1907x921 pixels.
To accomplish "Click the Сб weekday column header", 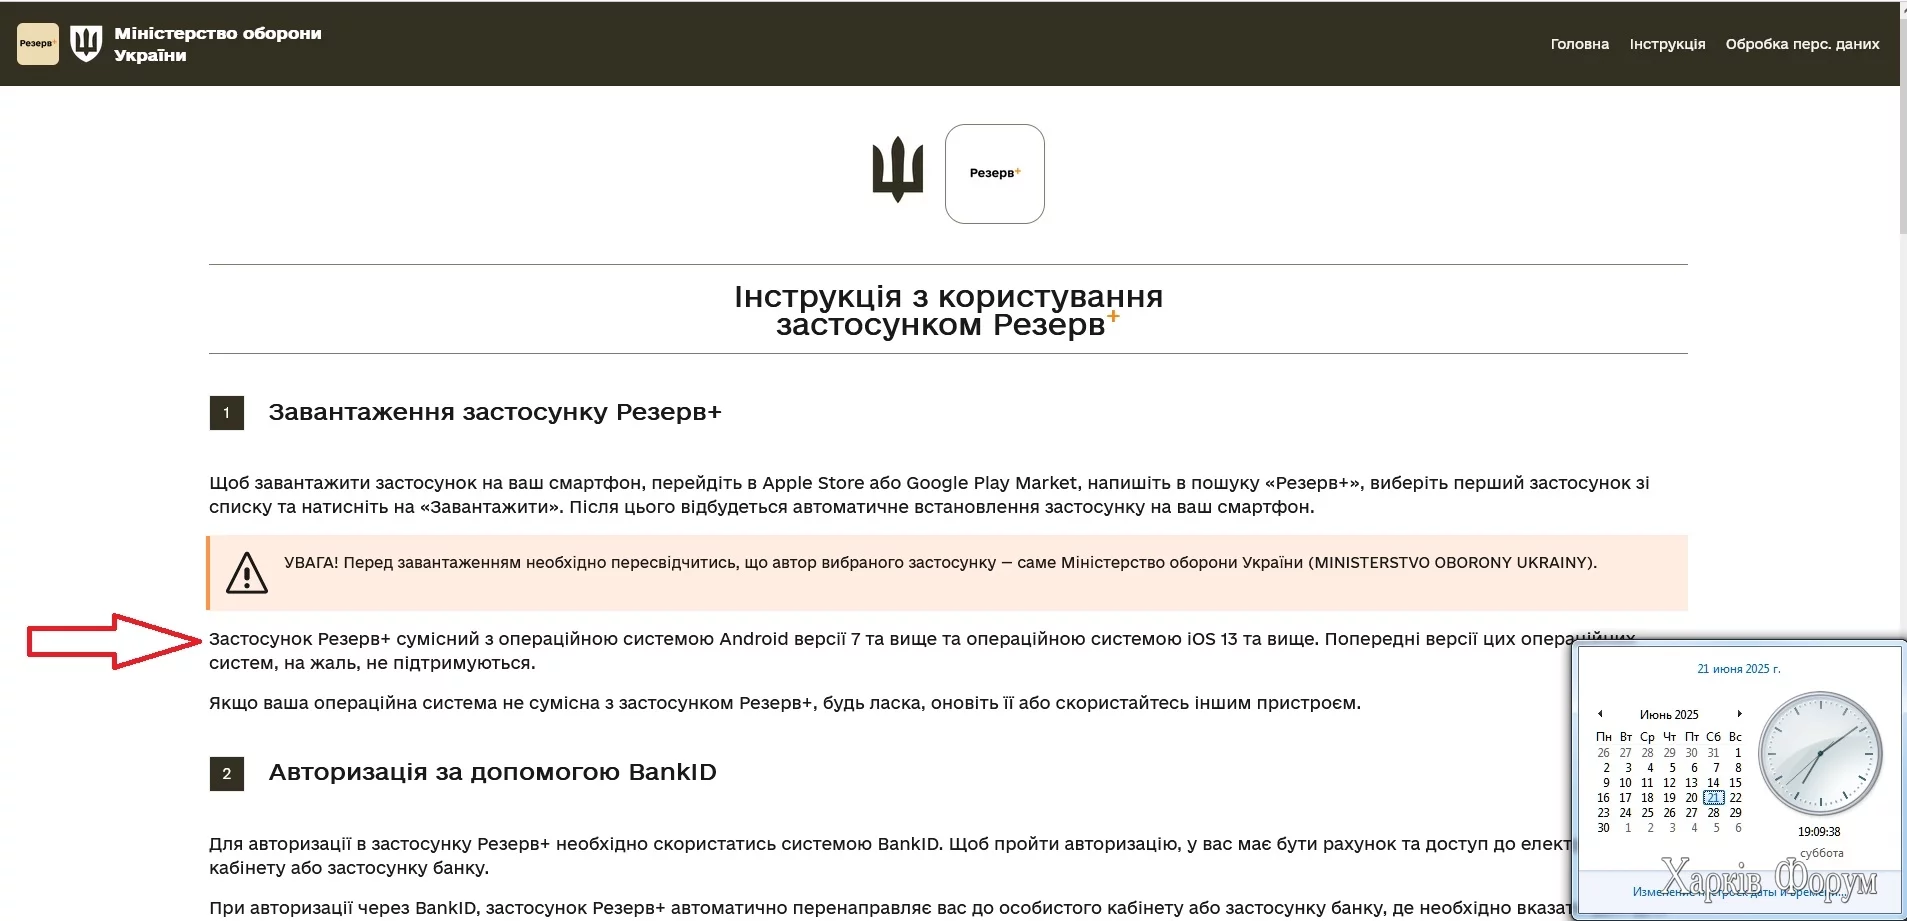I will point(1714,737).
